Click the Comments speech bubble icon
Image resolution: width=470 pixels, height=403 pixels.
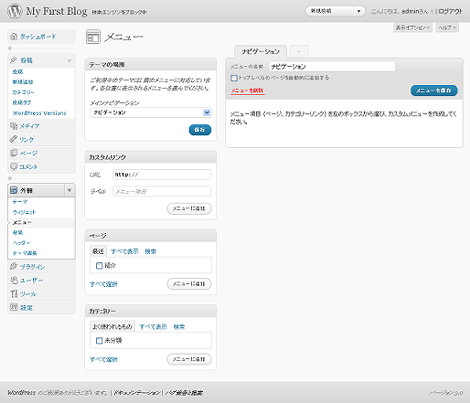coord(14,166)
